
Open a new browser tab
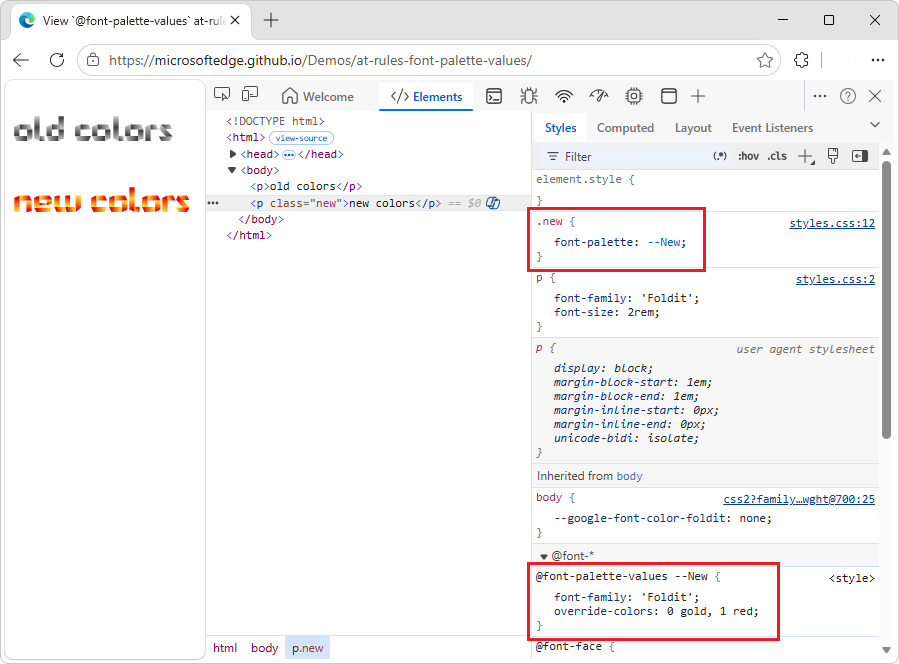tap(271, 21)
